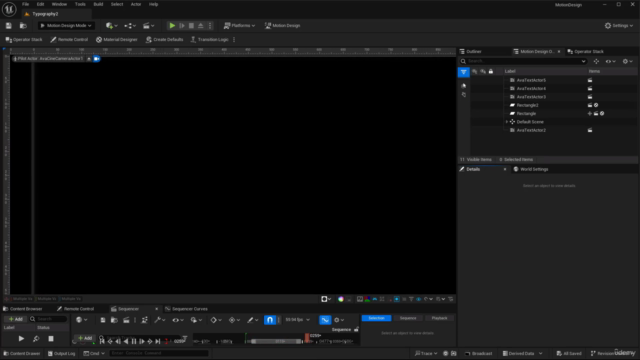
Task: Open the Trace dropdown in the status bar
Action: 426,353
